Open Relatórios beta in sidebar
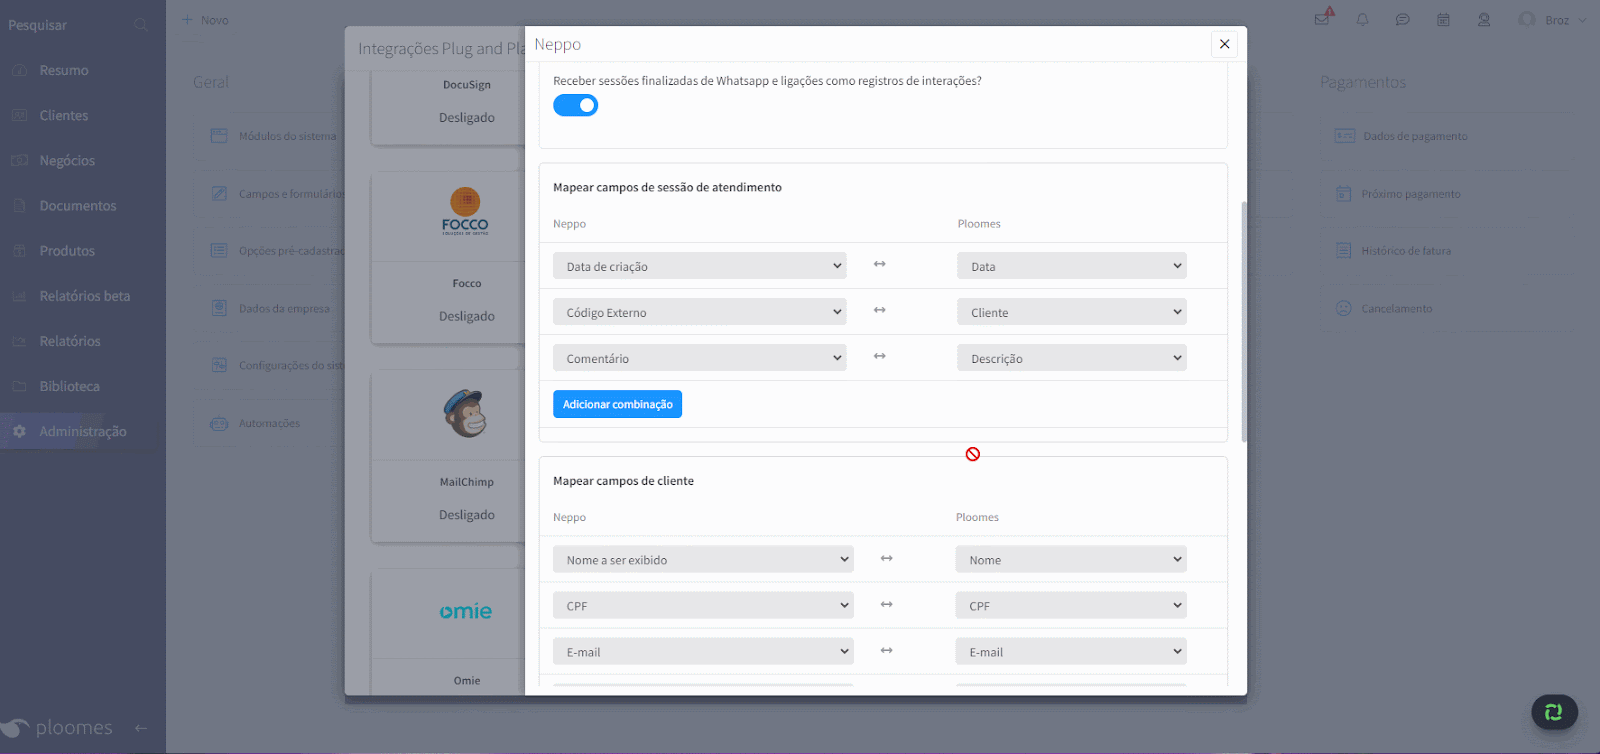This screenshot has height=754, width=1600. point(85,296)
